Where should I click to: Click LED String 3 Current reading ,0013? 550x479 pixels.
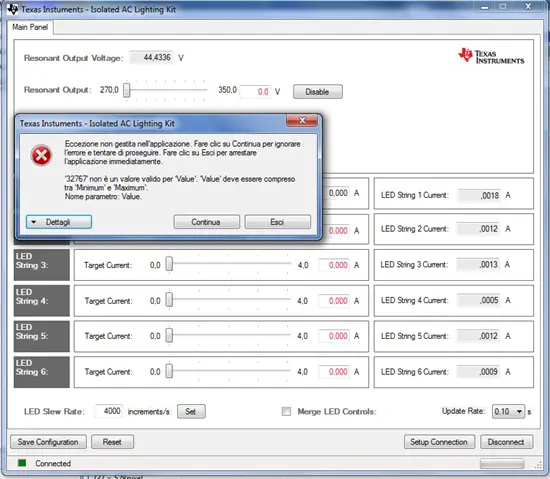[478, 264]
